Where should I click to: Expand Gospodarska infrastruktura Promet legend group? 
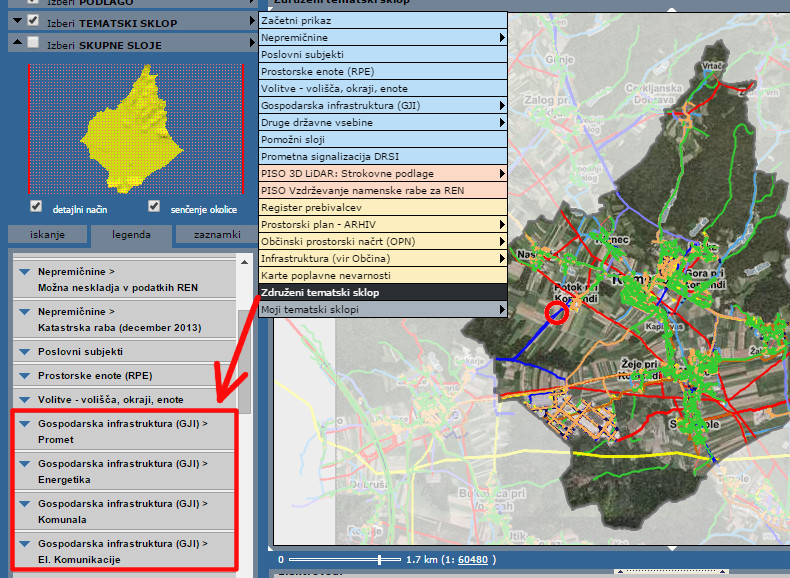click(x=24, y=423)
